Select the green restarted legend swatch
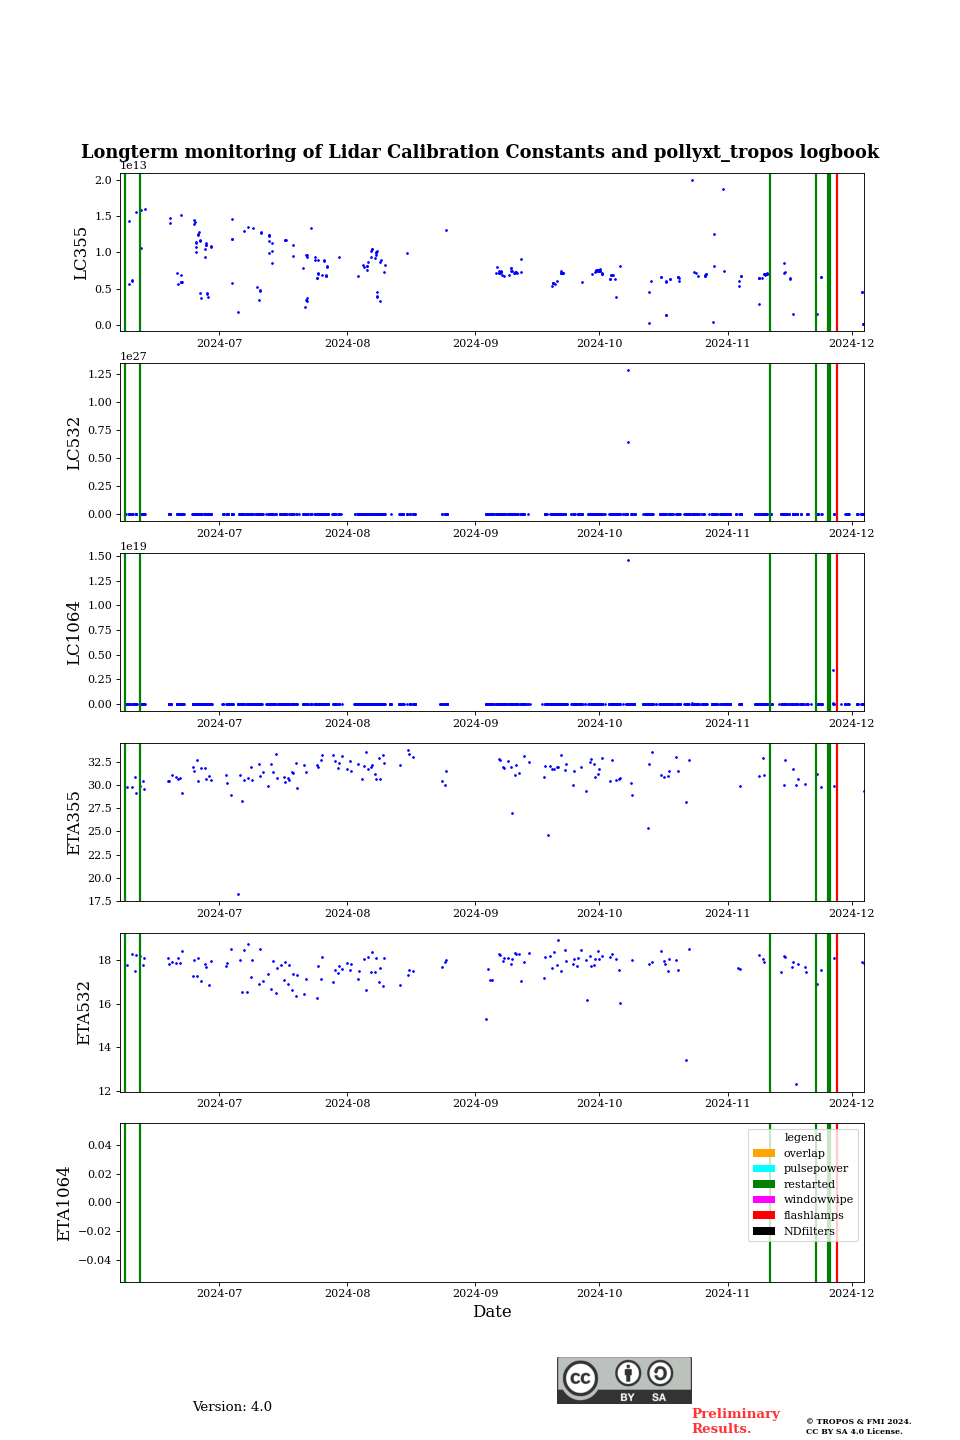960x1440 pixels. tap(763, 1184)
